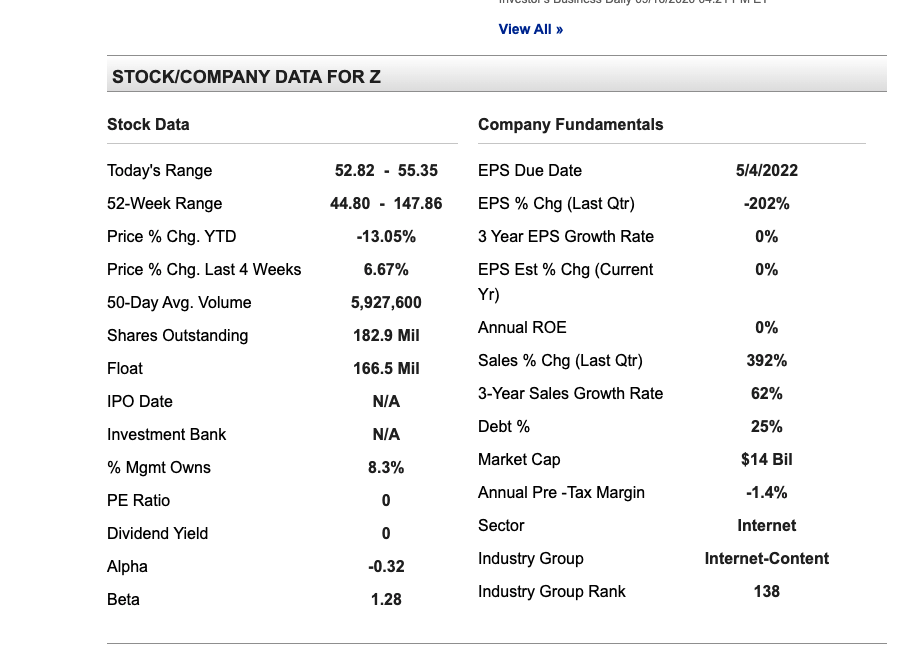
Task: Select the 0% value for Annual ROE
Action: pyautogui.click(x=767, y=327)
